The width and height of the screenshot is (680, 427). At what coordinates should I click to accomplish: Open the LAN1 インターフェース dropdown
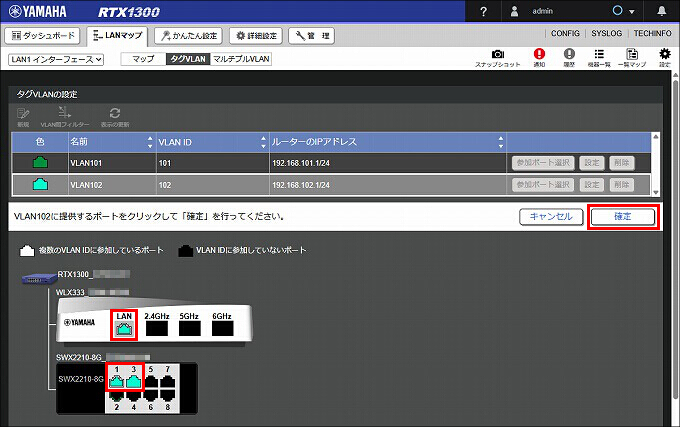coord(56,59)
